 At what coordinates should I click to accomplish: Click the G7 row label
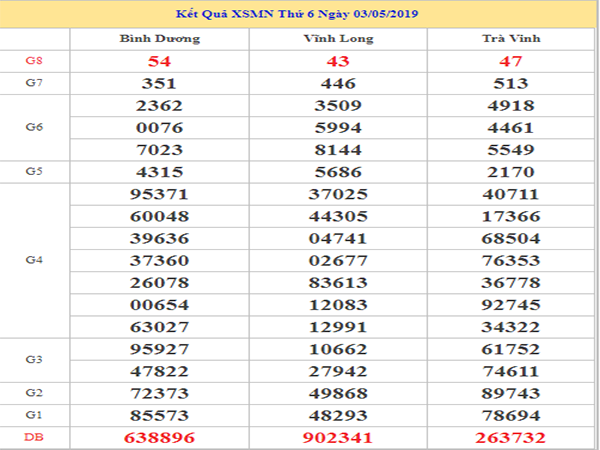coord(34,83)
